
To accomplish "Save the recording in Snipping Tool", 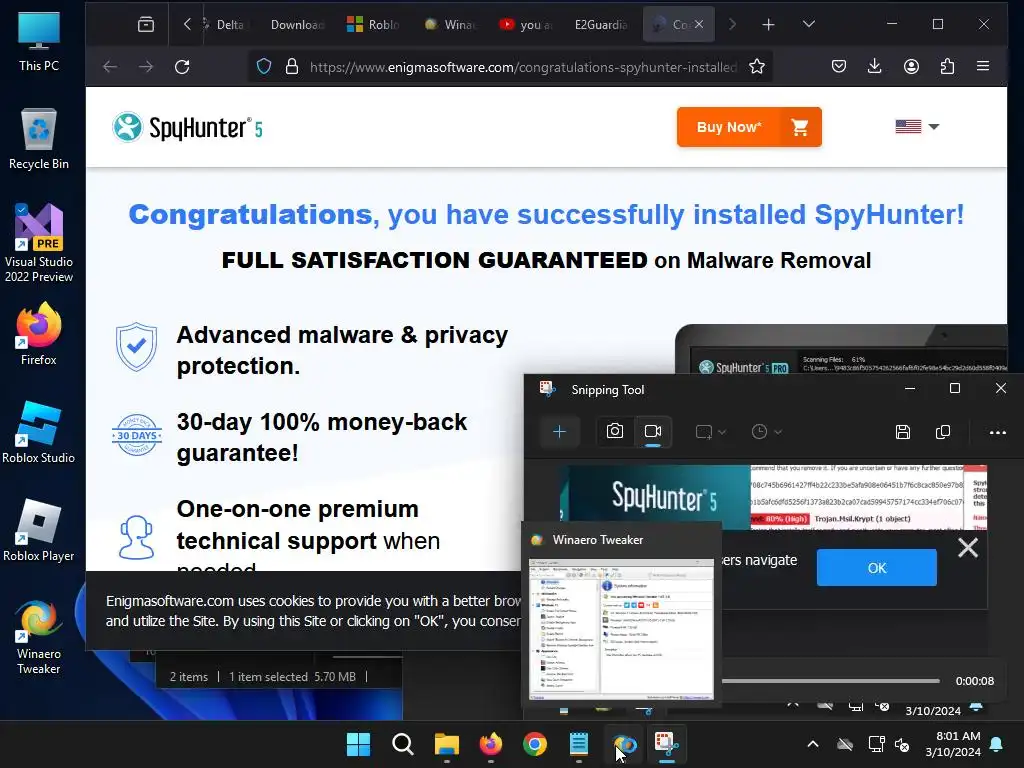I will tap(903, 432).
